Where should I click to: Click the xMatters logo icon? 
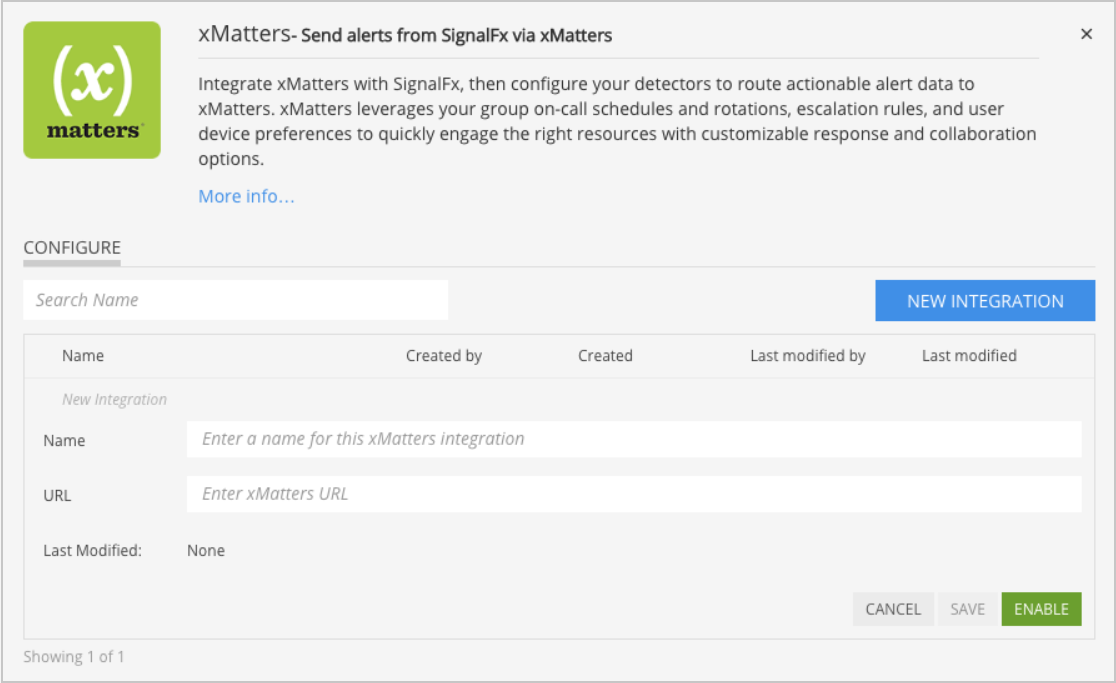[92, 90]
